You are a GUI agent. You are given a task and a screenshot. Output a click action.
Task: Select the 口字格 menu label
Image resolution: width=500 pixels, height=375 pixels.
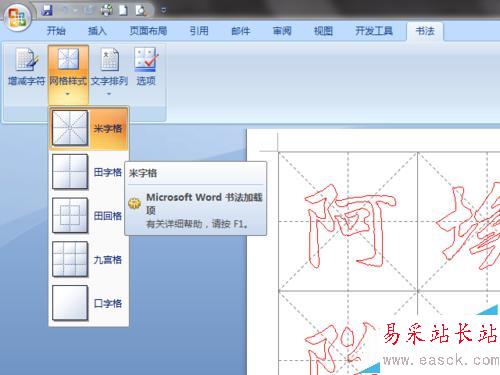(x=108, y=303)
